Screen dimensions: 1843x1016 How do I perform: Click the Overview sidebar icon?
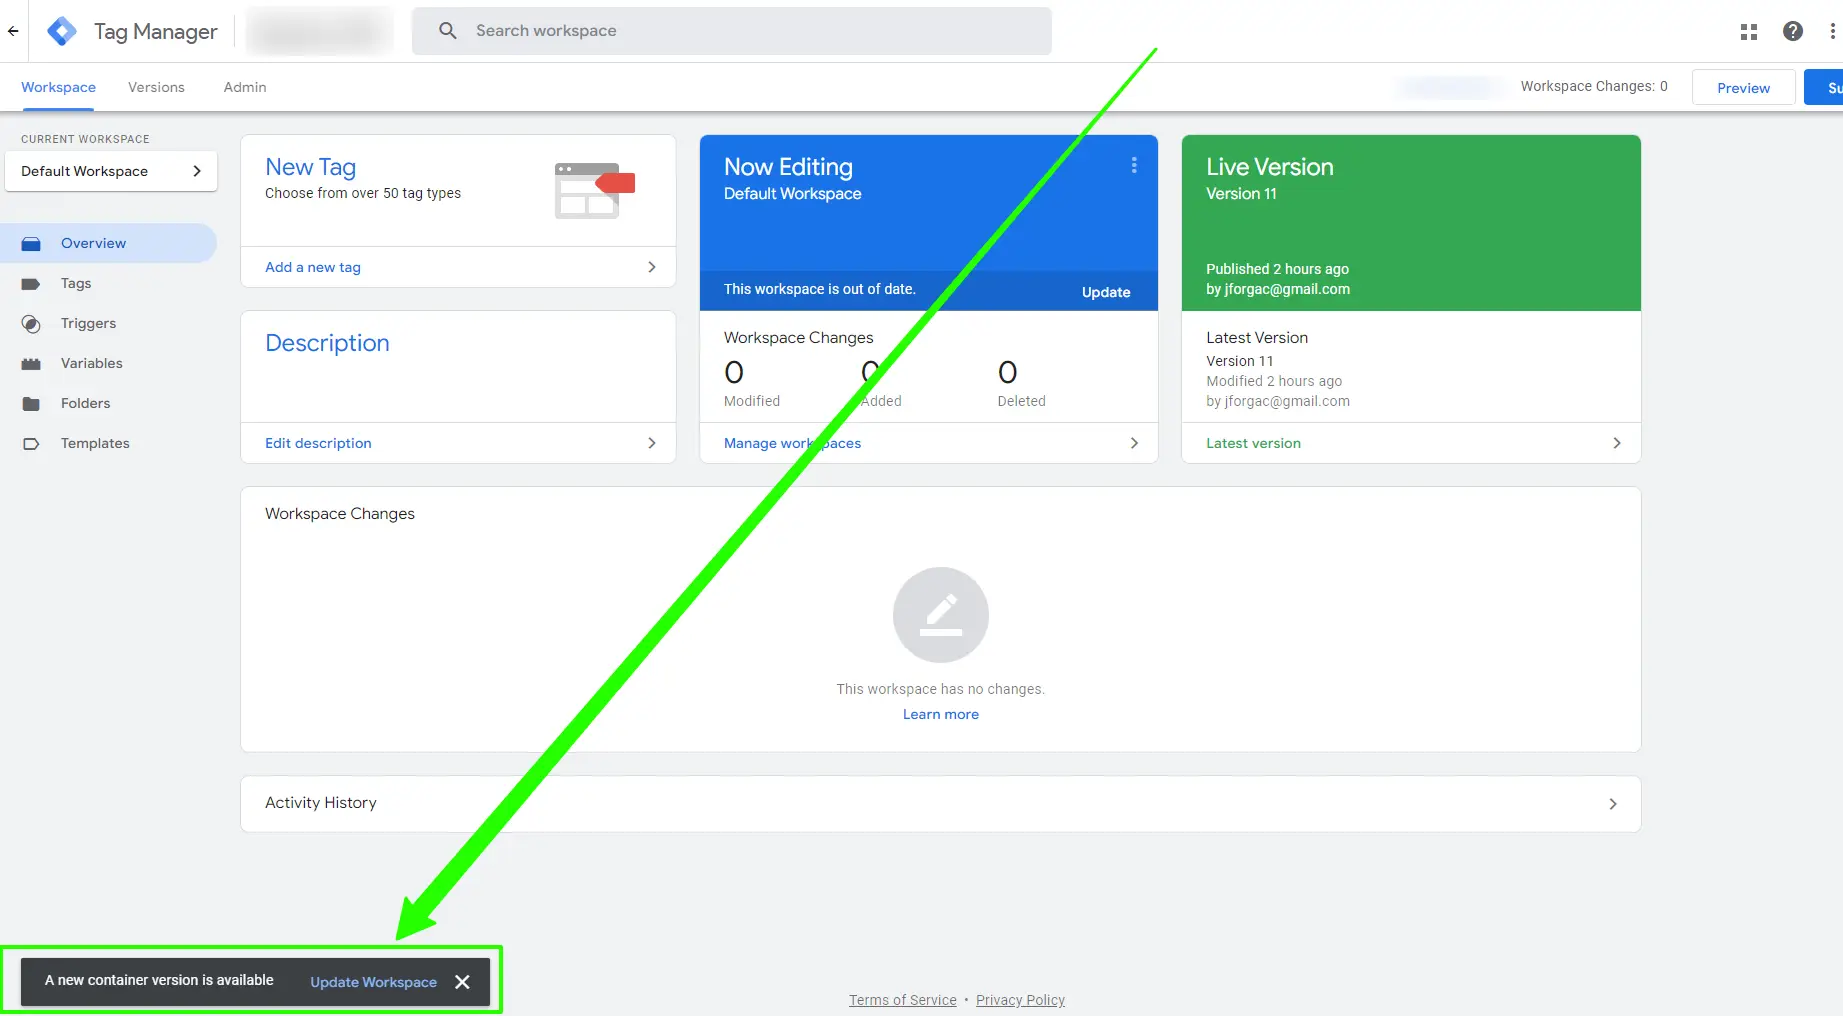[31, 243]
